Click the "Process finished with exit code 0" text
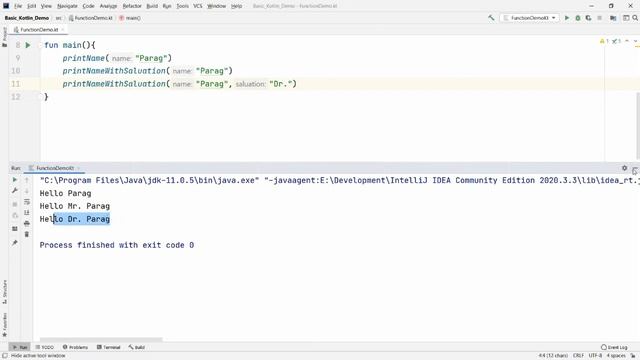Viewport: 640px width, 360px height. pyautogui.click(x=117, y=245)
